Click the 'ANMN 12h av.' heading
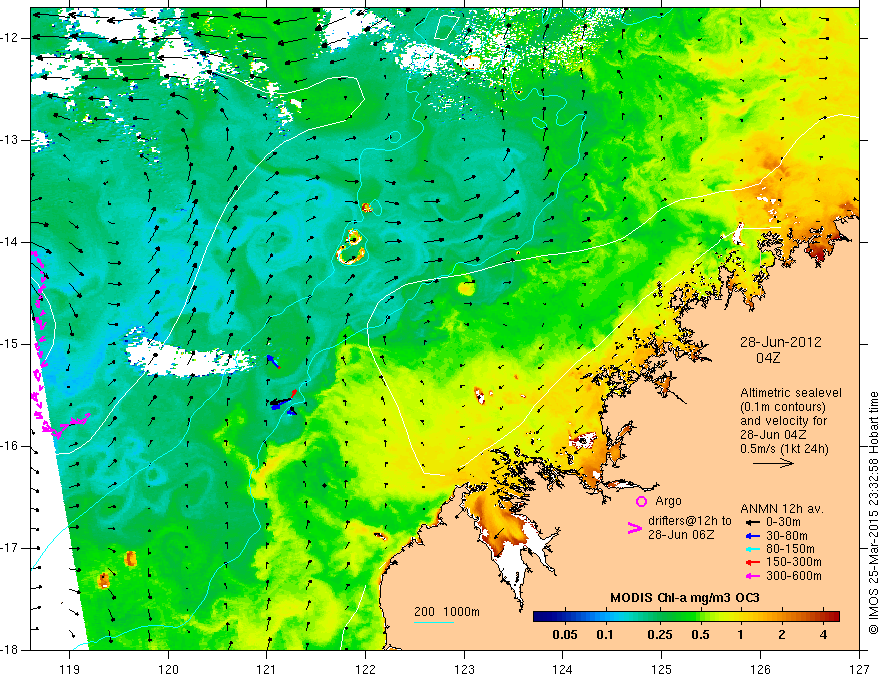The height and width of the screenshot is (680, 880). coord(782,509)
